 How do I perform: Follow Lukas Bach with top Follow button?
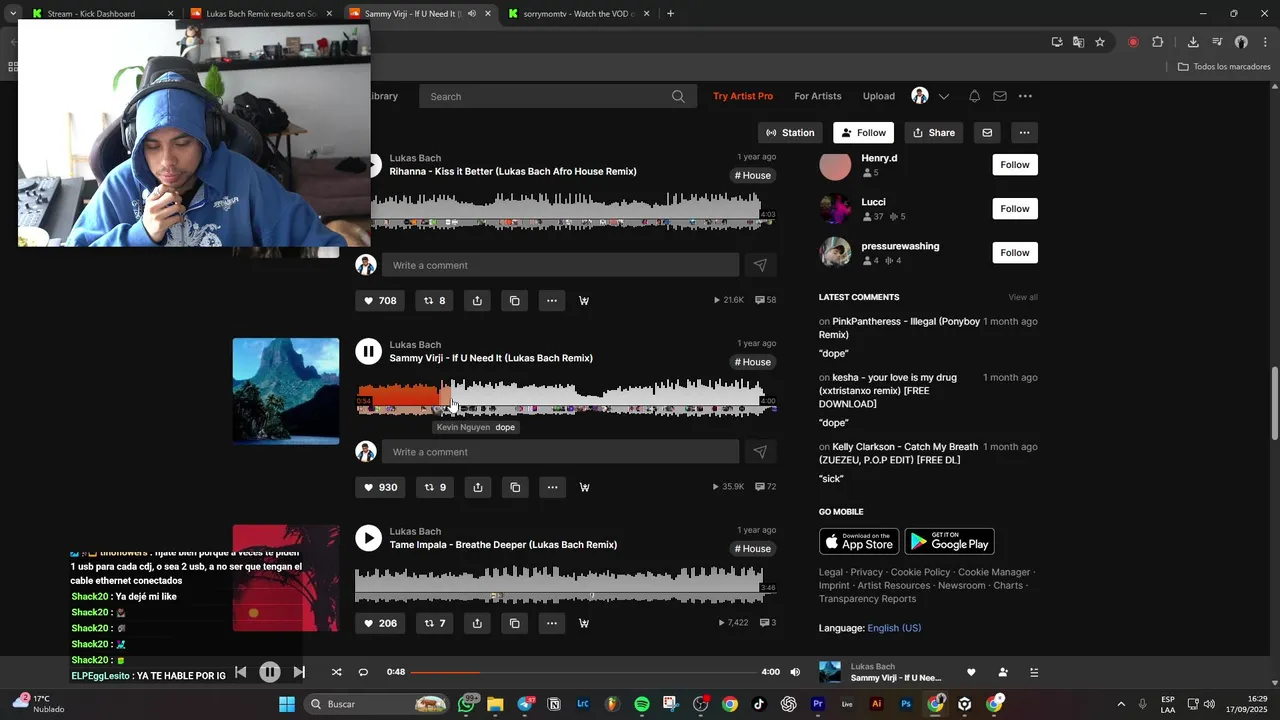pyautogui.click(x=863, y=132)
